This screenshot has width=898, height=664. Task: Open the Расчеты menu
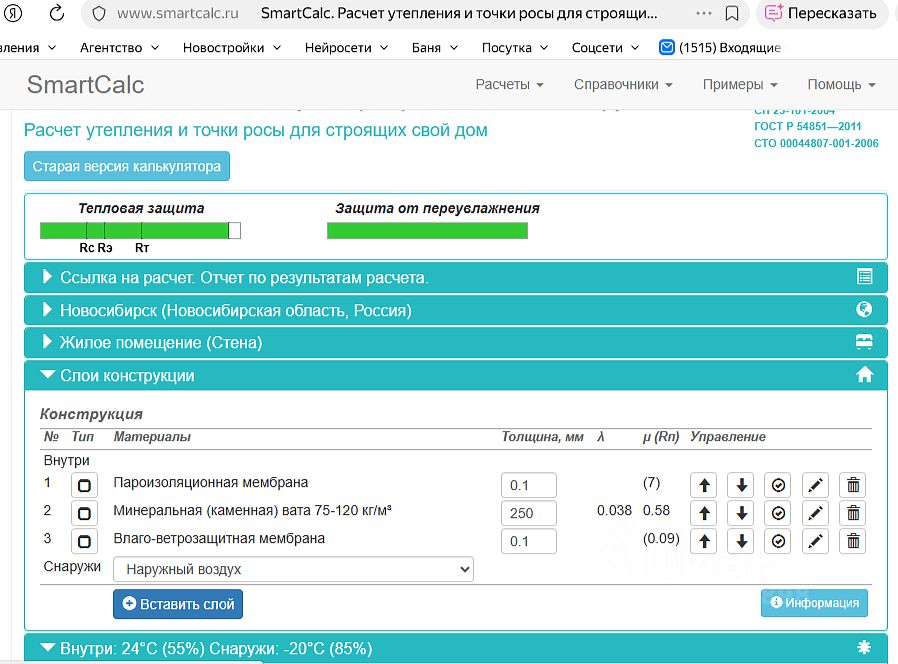509,85
